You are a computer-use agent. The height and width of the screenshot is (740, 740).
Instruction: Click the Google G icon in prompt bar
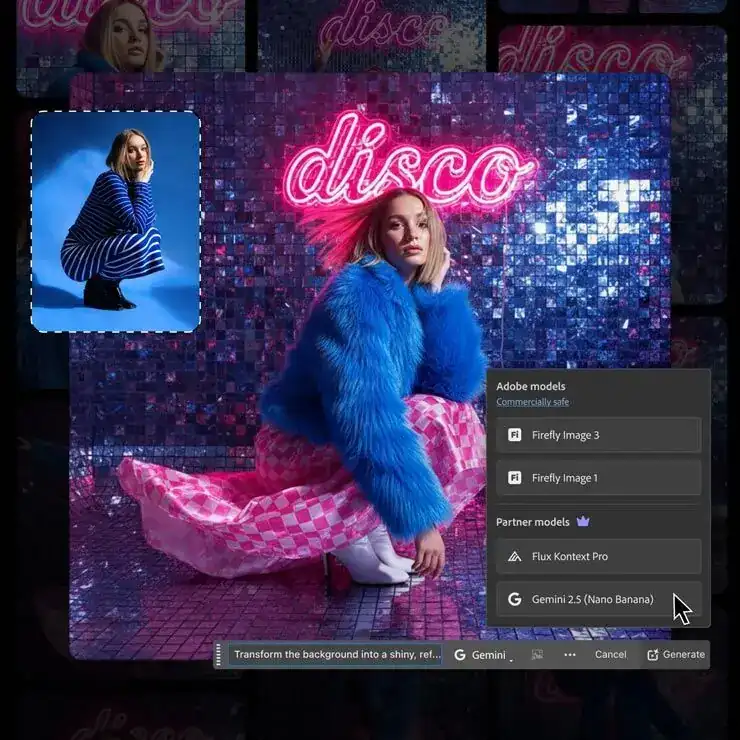click(x=460, y=655)
